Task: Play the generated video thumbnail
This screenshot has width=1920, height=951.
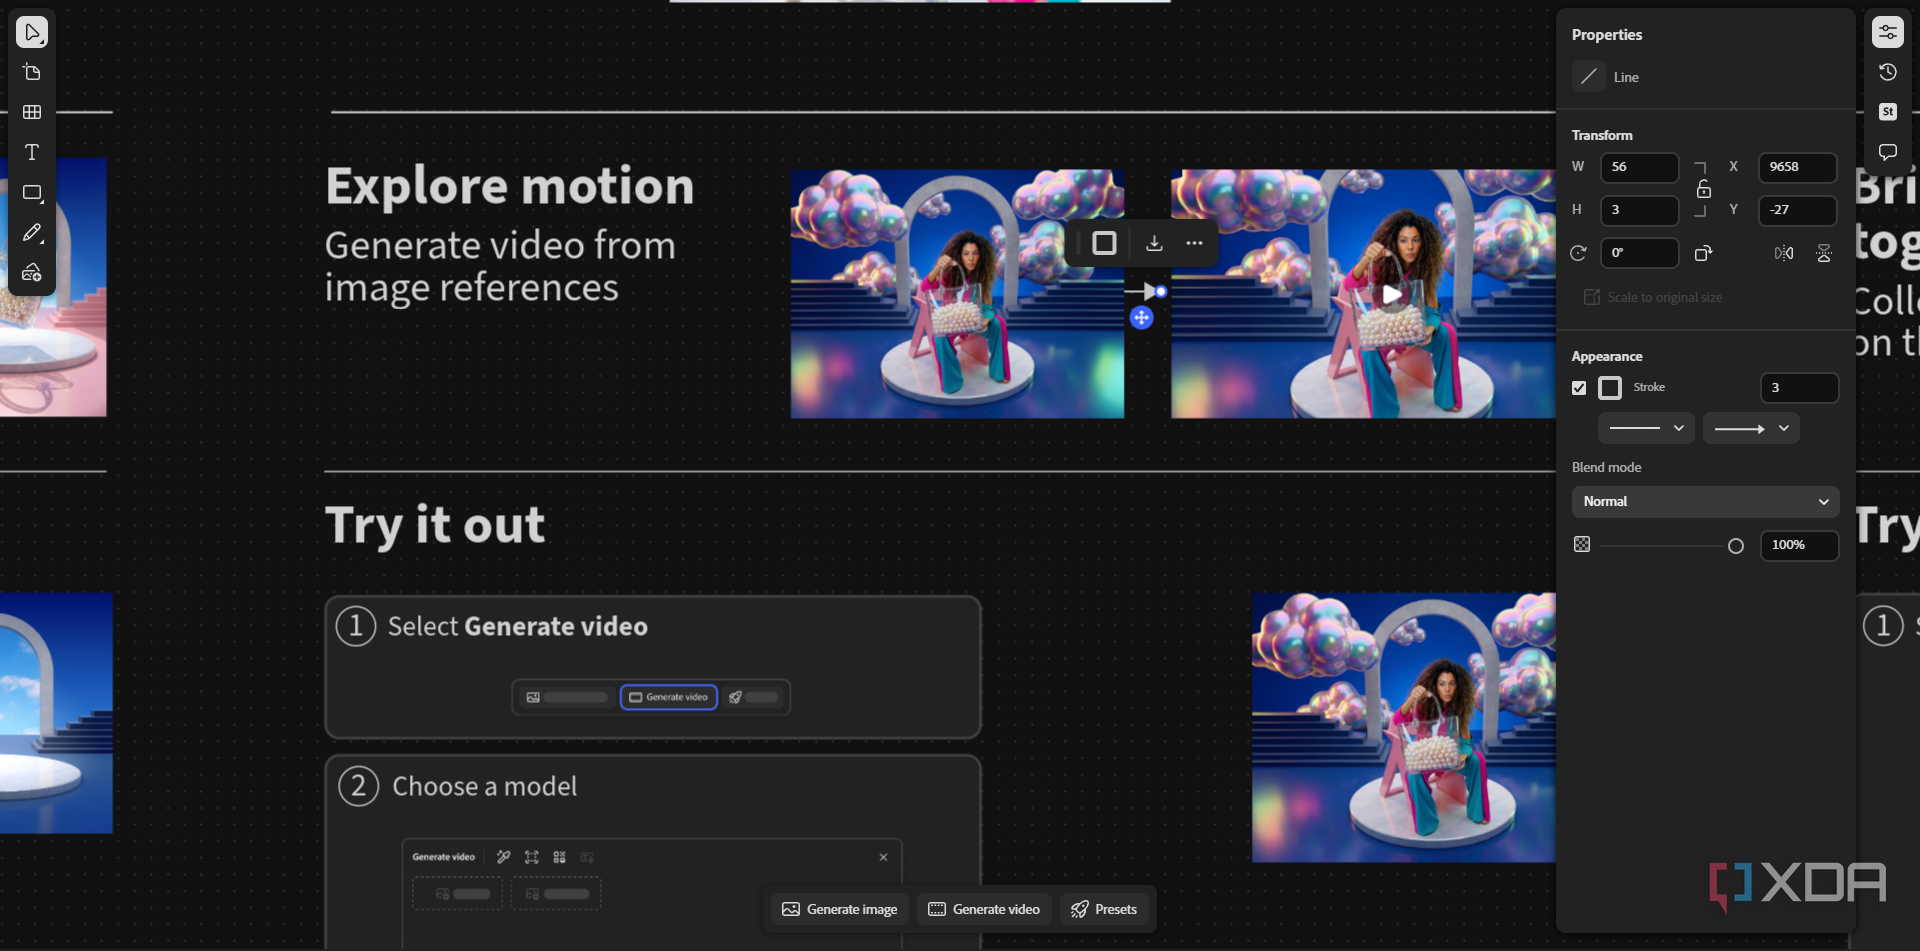Action: point(1391,294)
